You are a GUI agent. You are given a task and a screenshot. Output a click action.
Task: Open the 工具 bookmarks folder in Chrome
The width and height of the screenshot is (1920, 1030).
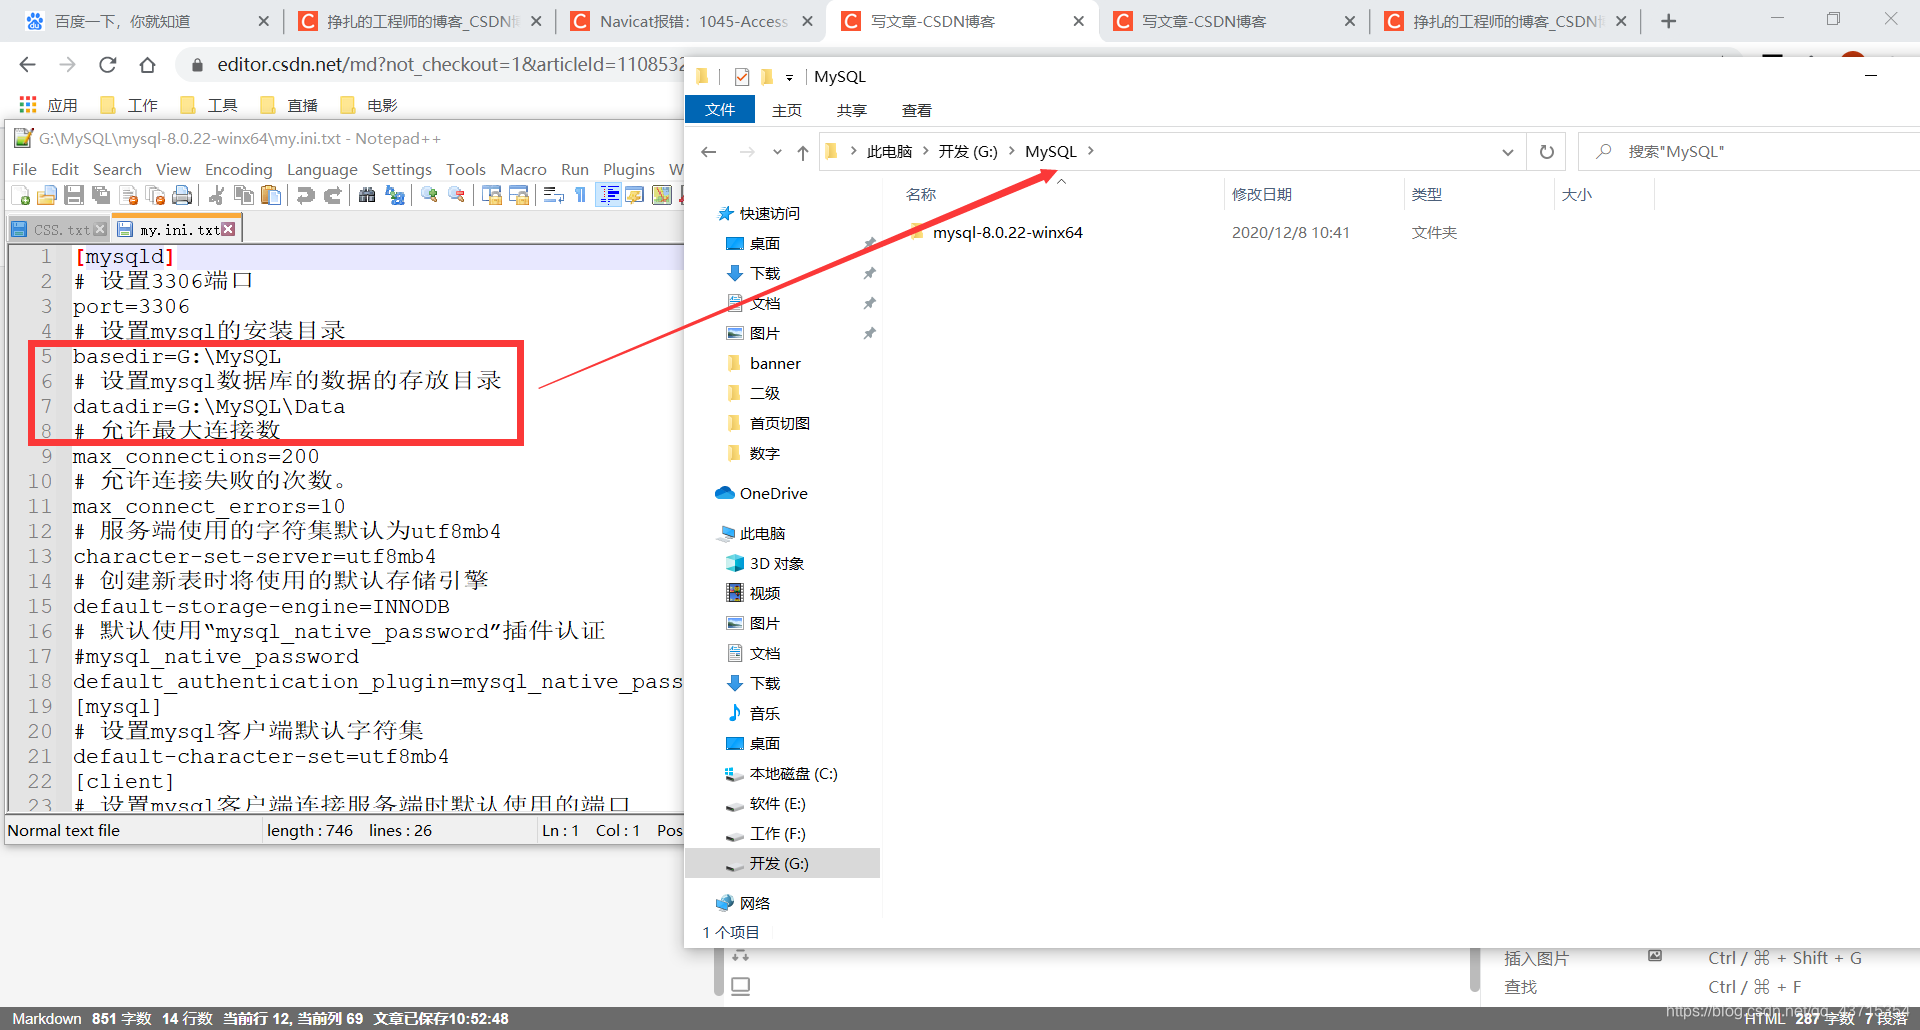pos(209,105)
